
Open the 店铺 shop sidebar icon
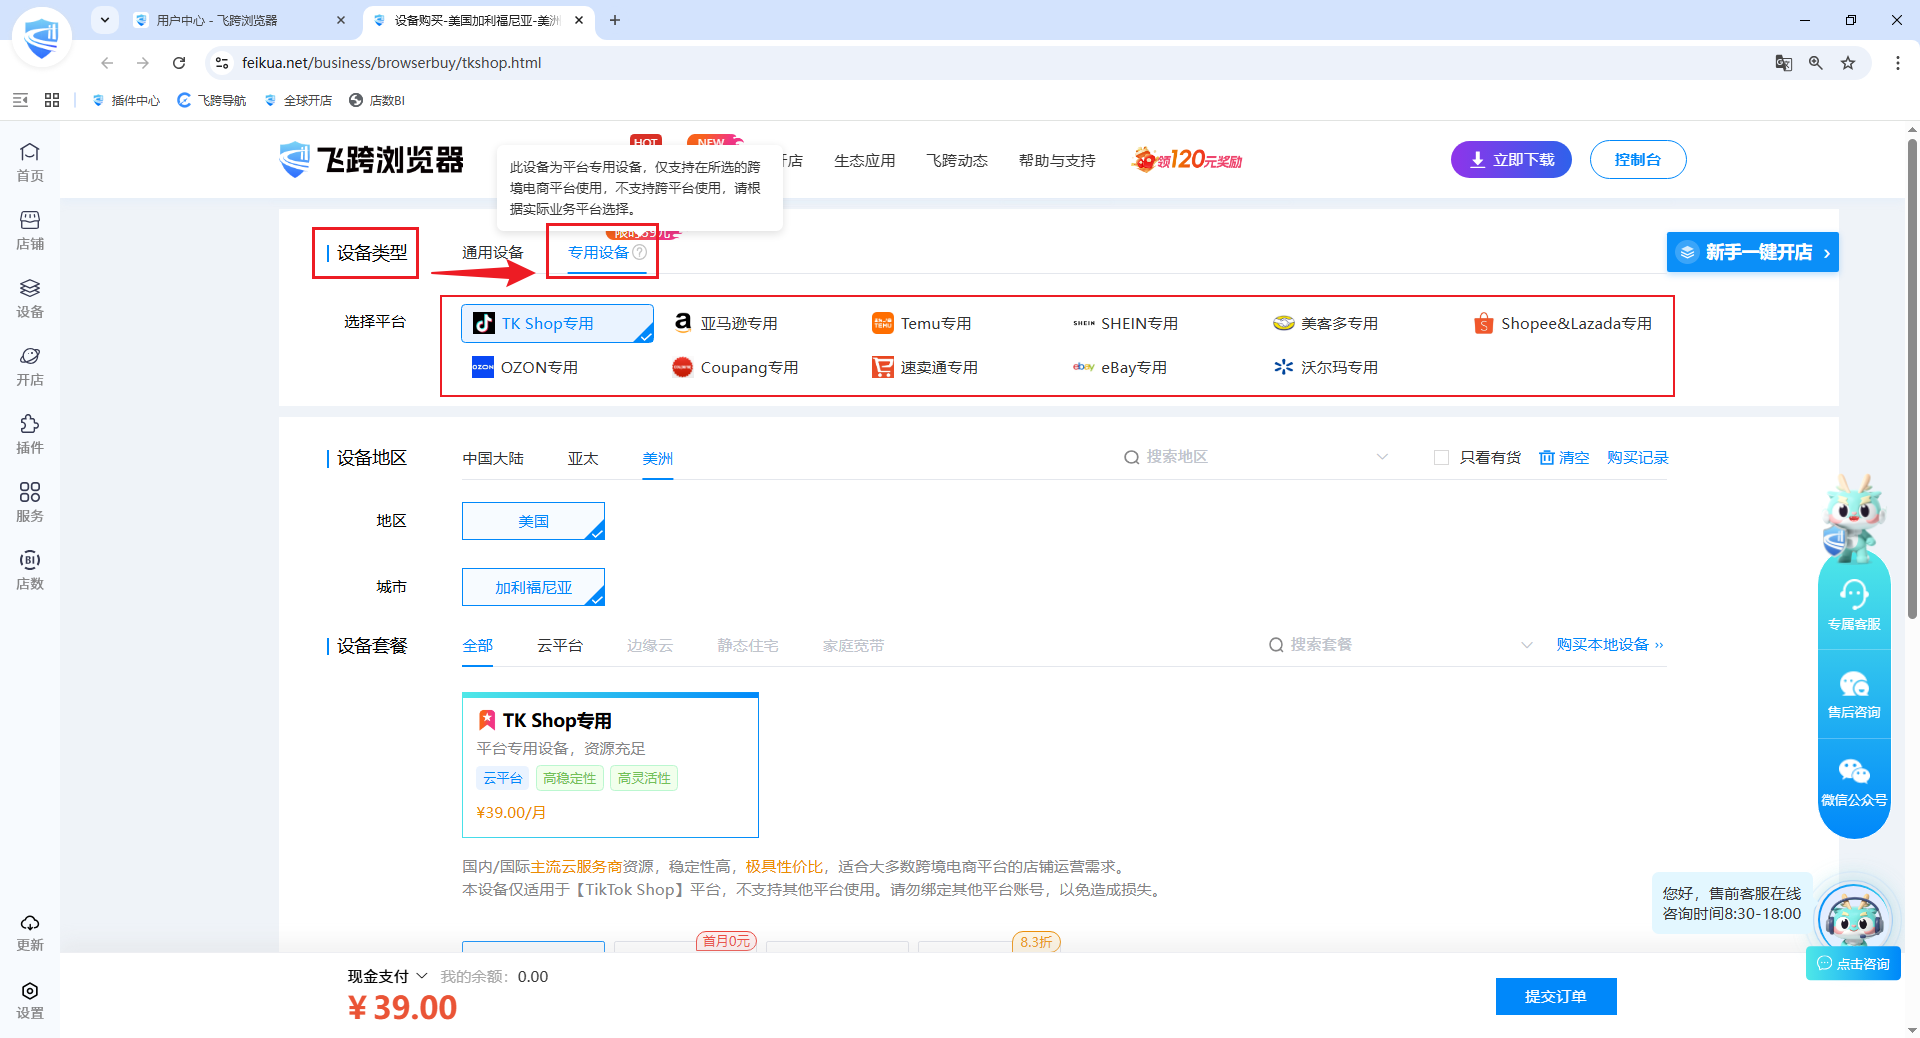30,230
